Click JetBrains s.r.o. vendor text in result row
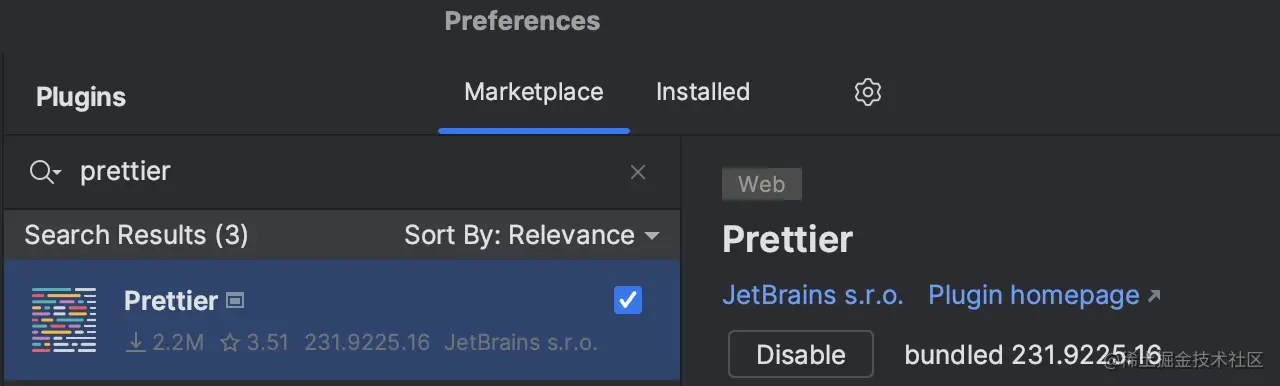This screenshot has width=1280, height=386. click(x=521, y=343)
